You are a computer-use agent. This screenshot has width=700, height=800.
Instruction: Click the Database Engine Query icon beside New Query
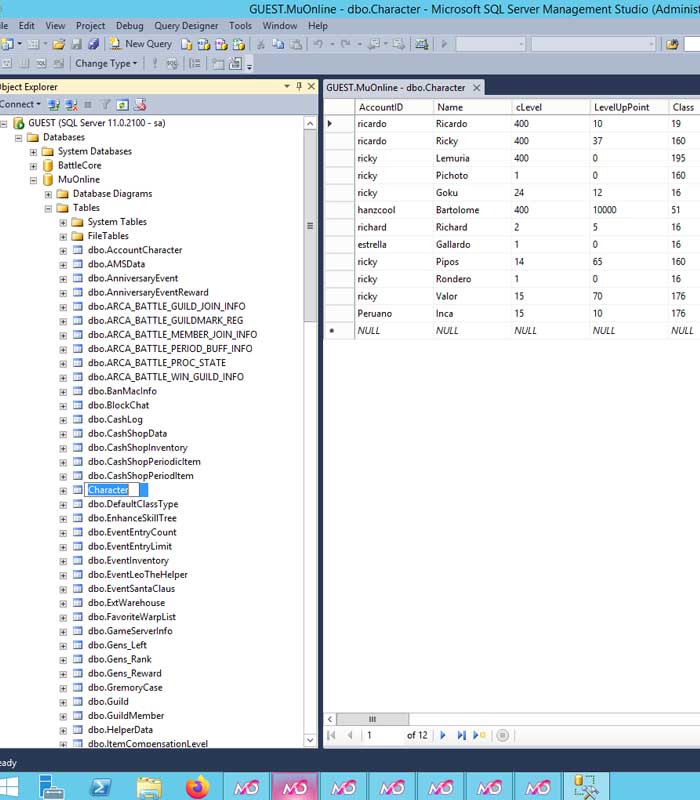[187, 44]
